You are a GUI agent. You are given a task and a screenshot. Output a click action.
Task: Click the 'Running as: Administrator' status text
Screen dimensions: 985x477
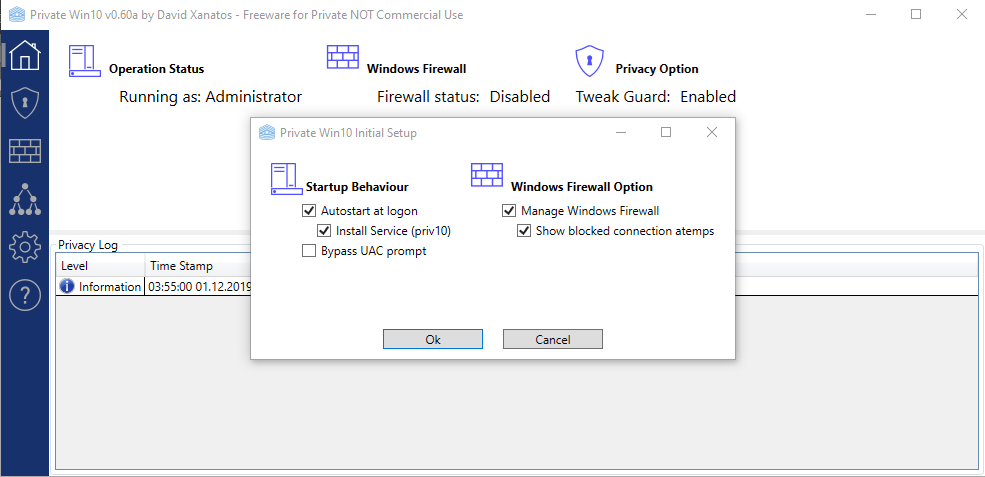coord(210,97)
